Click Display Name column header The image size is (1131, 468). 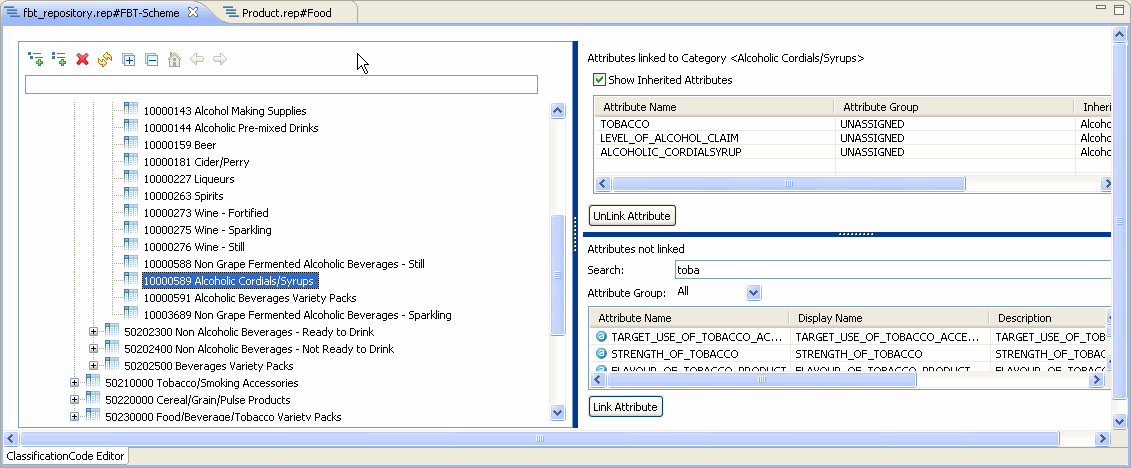pos(889,318)
